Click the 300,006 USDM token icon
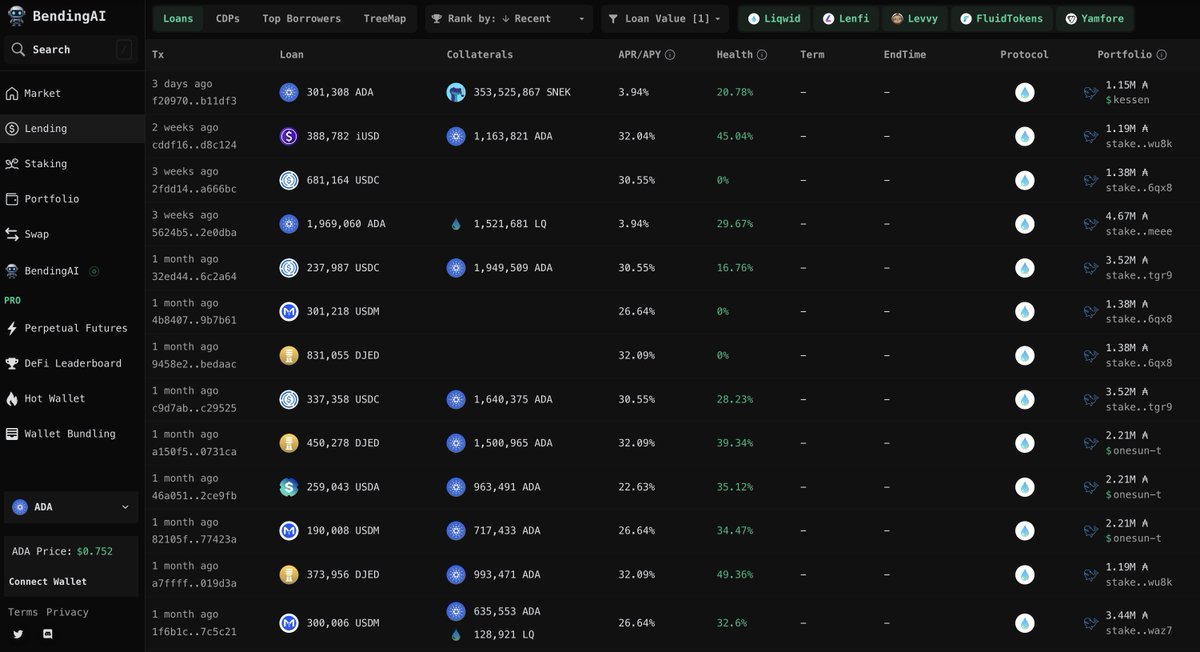The height and width of the screenshot is (652, 1200). tap(289, 622)
